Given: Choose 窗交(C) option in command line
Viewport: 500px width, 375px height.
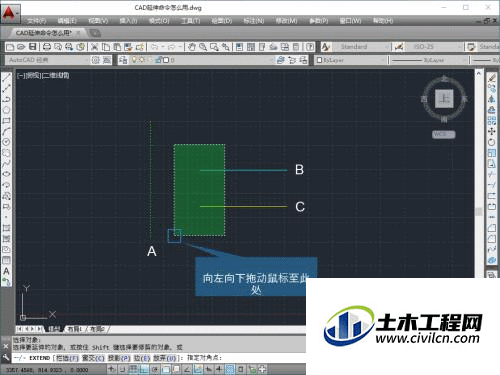Looking at the screenshot, I should pos(93,358).
